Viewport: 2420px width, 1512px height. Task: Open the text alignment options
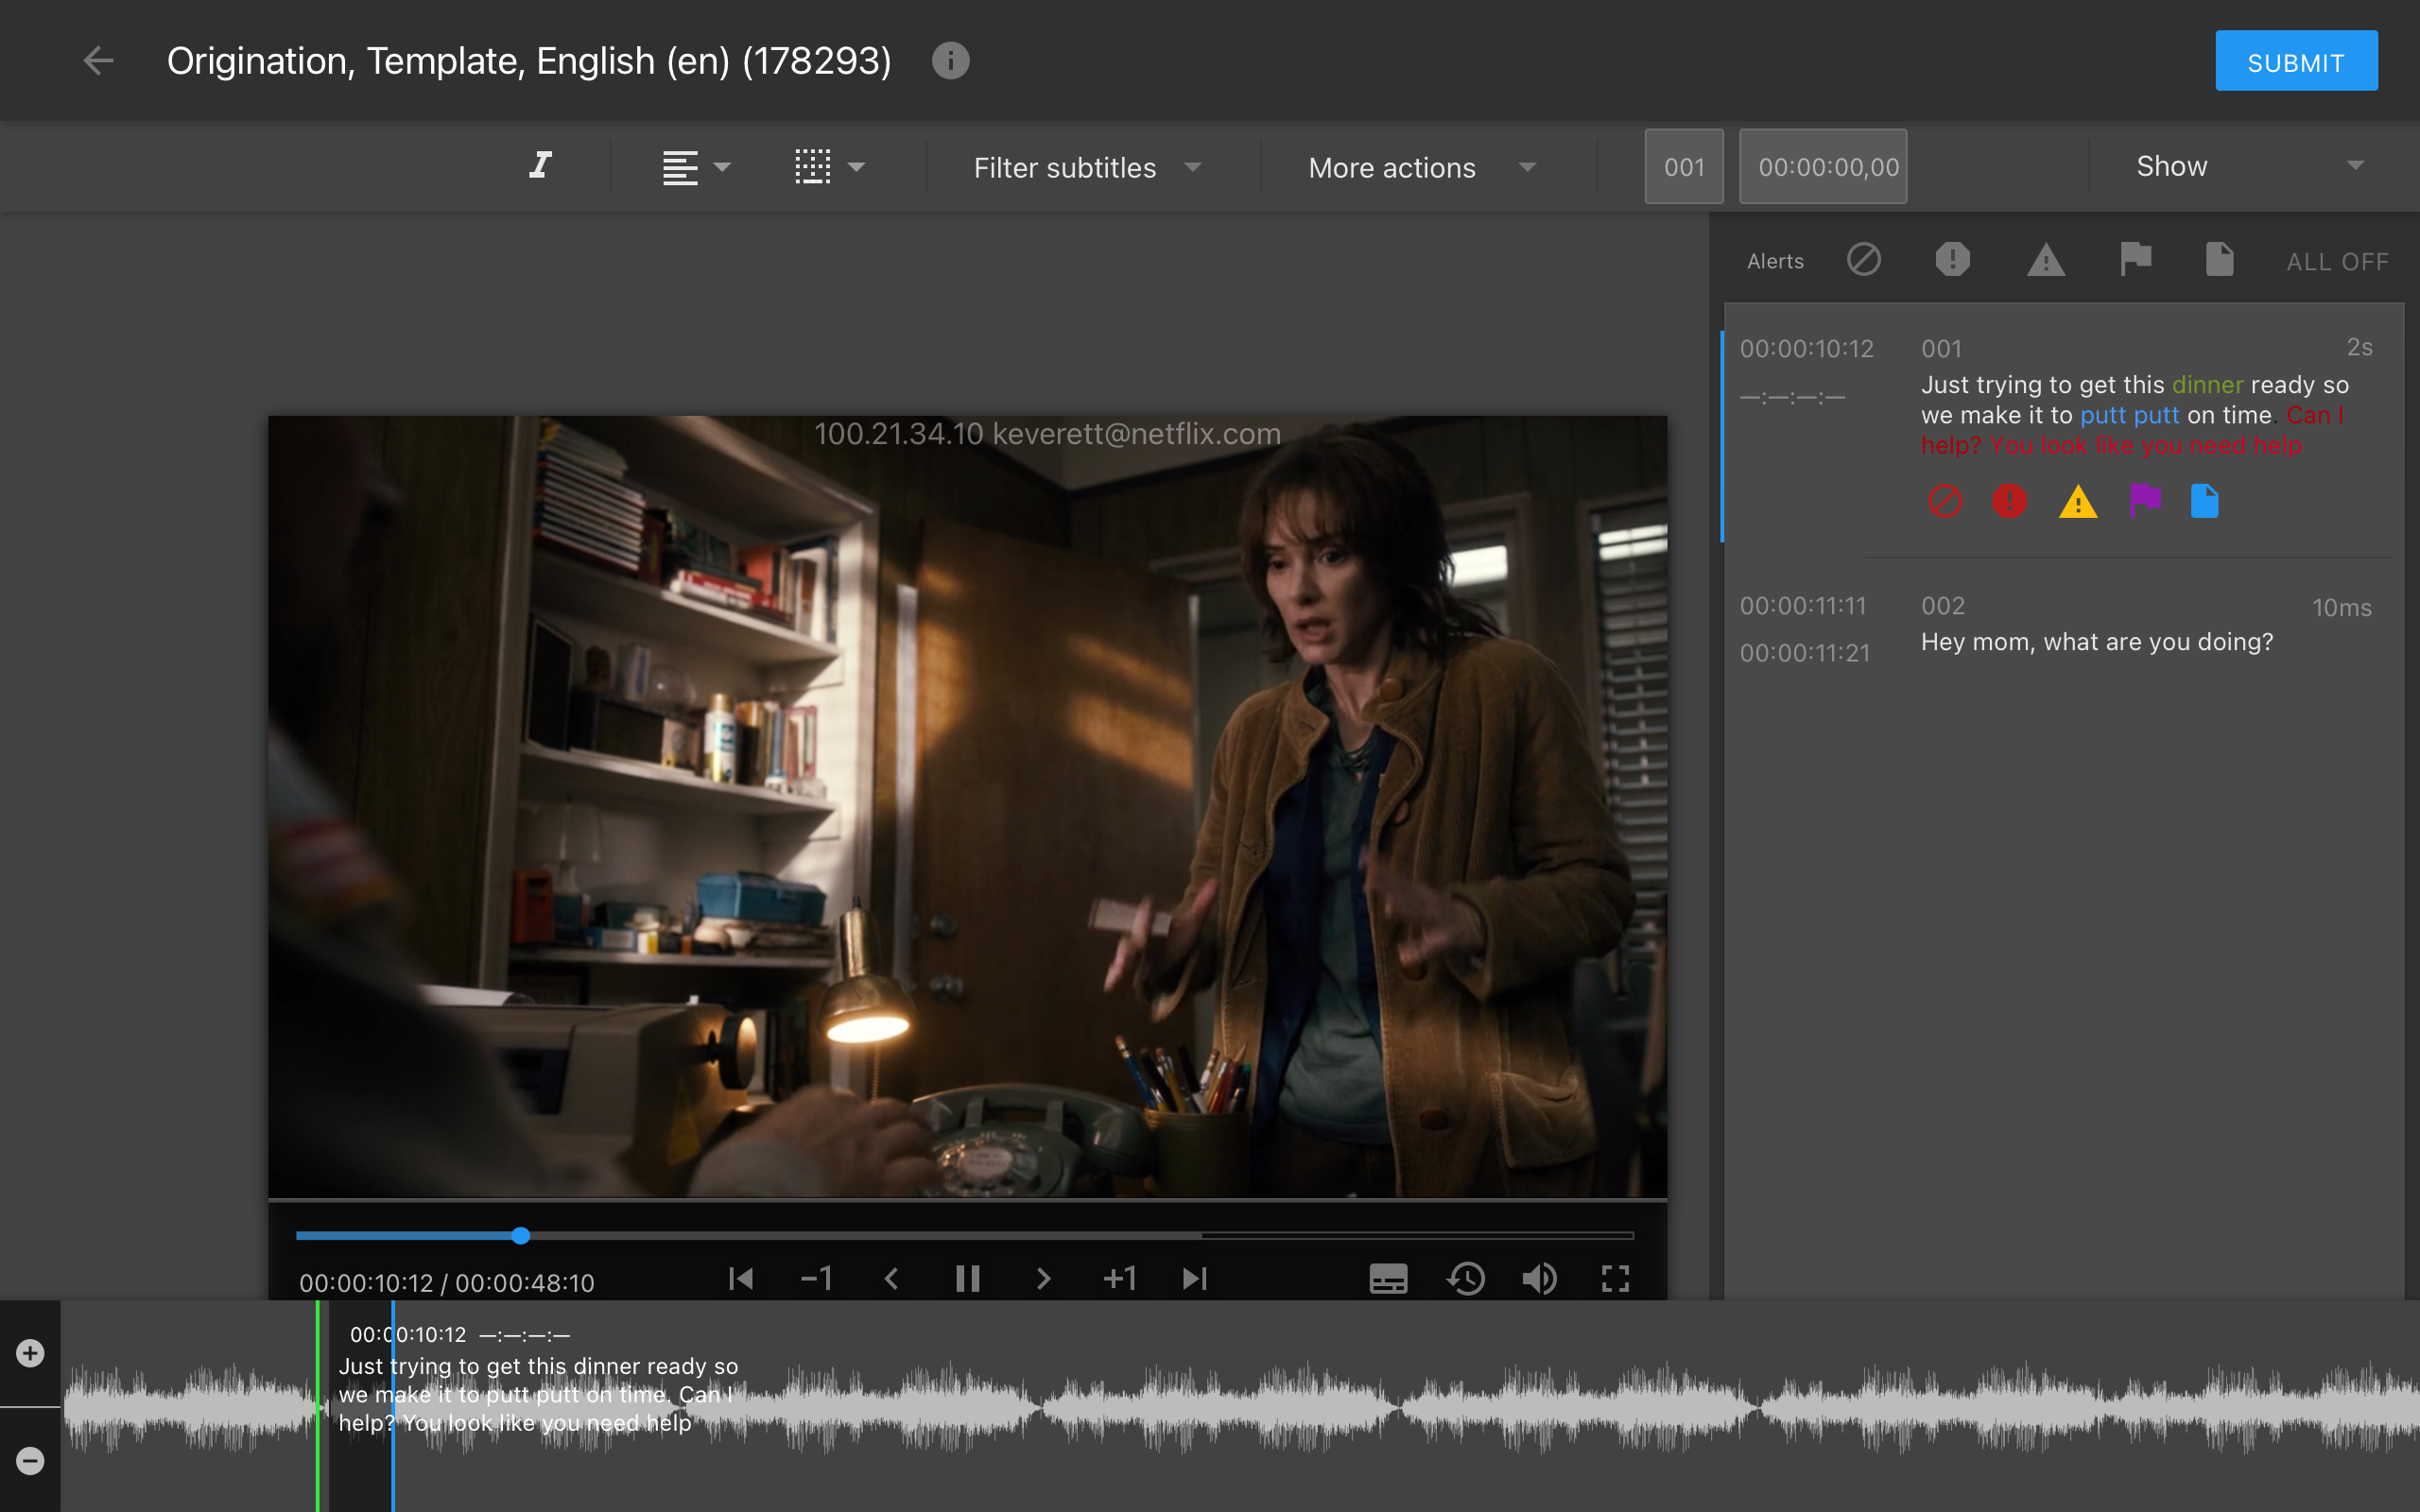(x=680, y=167)
